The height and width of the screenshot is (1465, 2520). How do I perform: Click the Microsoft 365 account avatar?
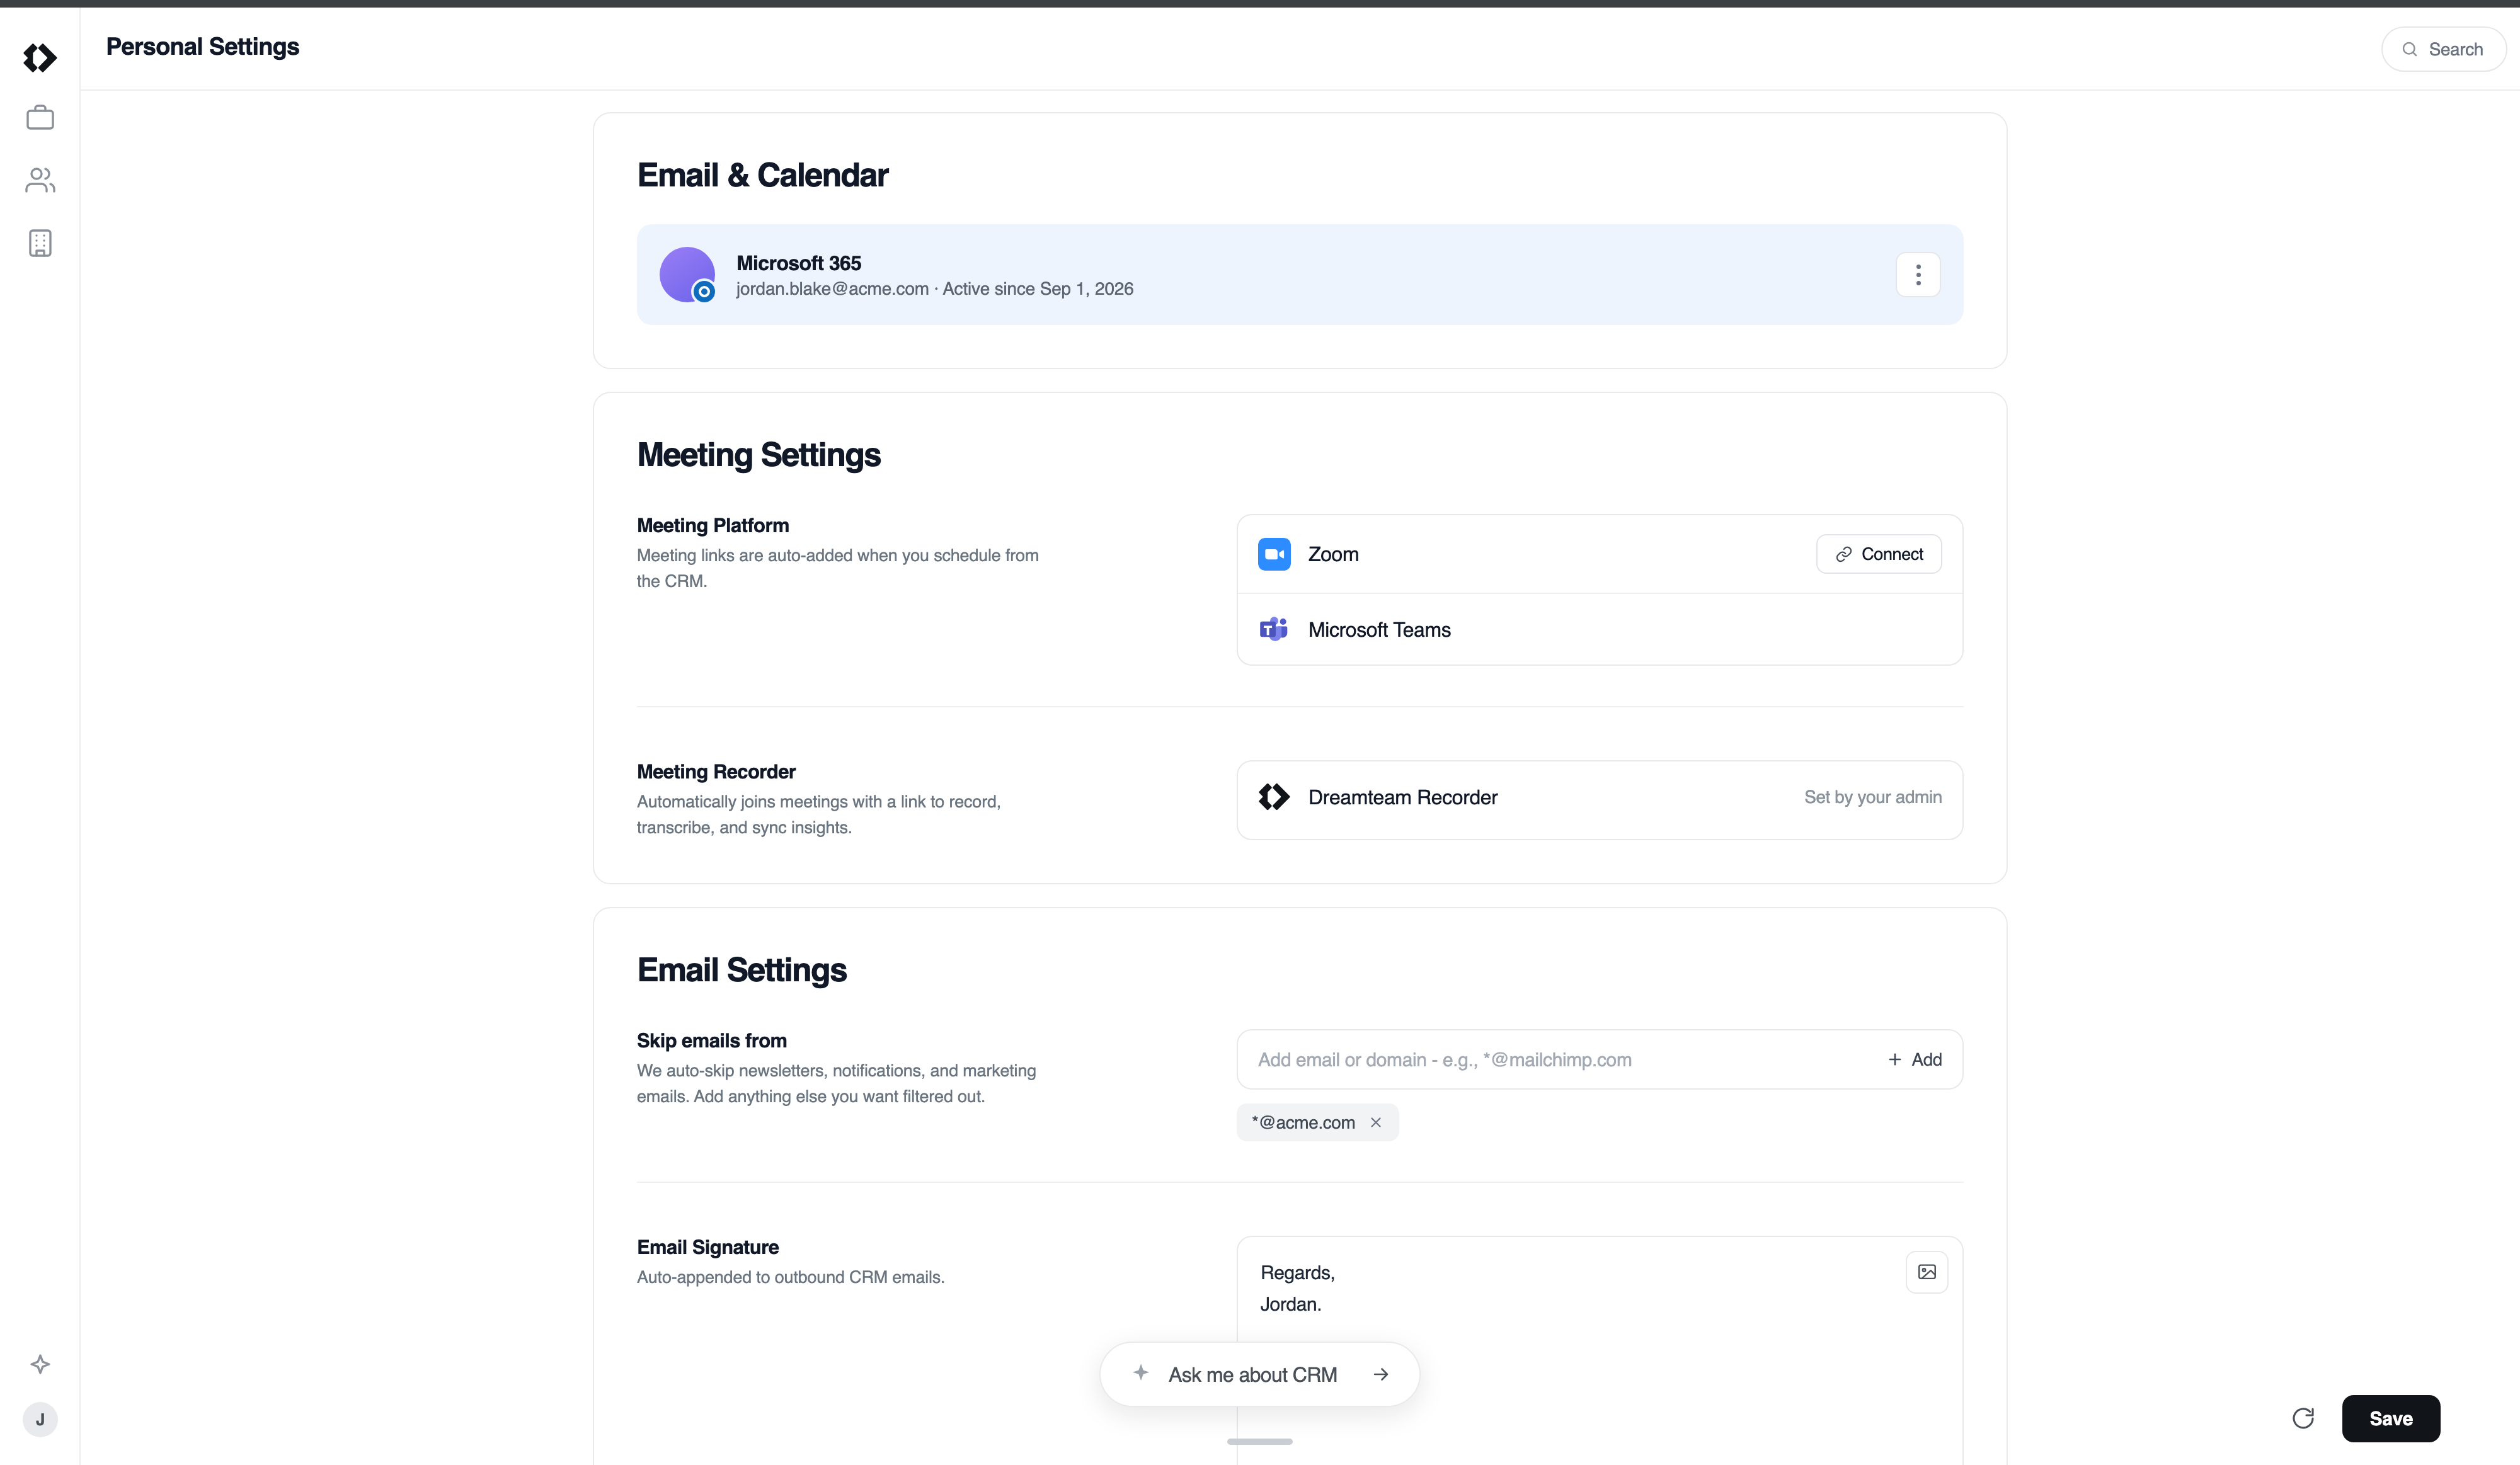[687, 274]
